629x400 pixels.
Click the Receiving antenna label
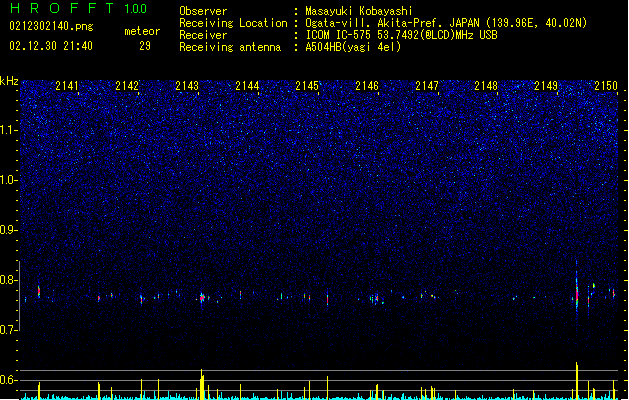[230, 47]
